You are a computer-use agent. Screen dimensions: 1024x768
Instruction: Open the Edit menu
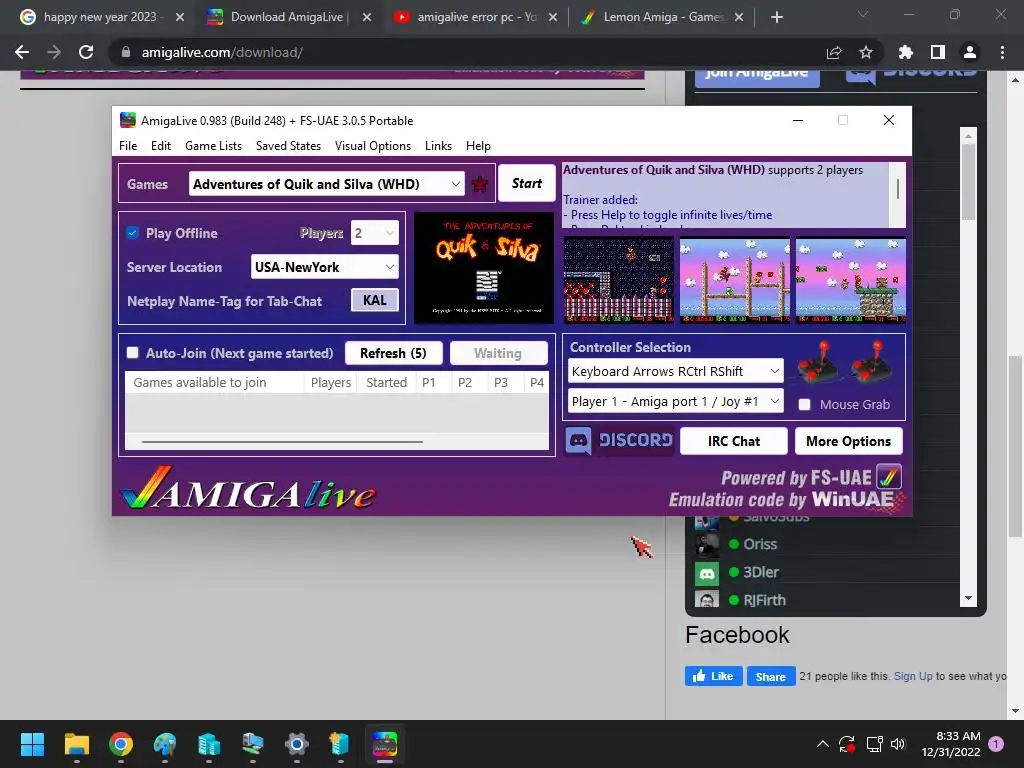tap(161, 146)
